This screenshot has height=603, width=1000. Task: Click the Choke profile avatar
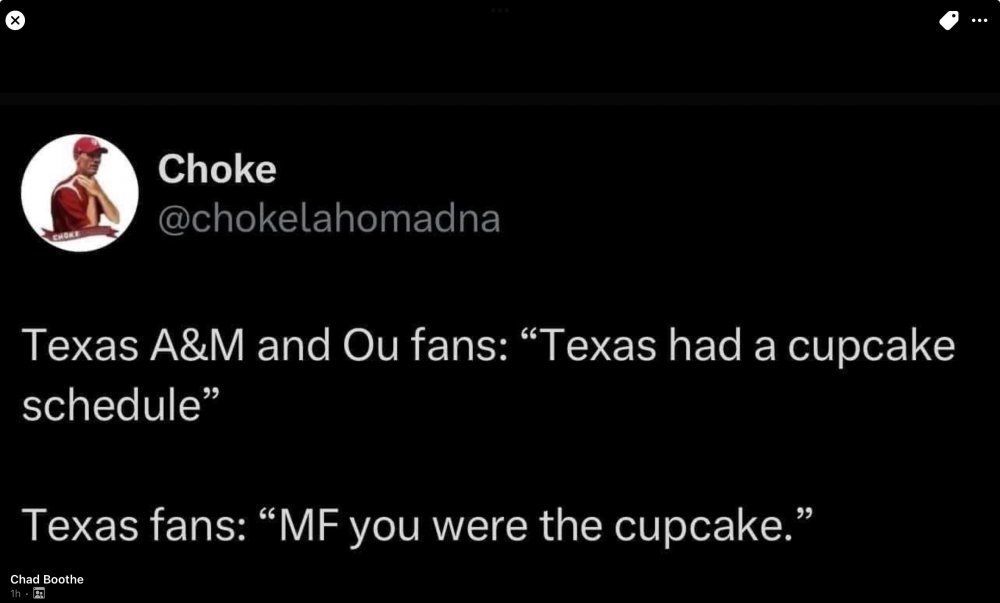(x=80, y=192)
